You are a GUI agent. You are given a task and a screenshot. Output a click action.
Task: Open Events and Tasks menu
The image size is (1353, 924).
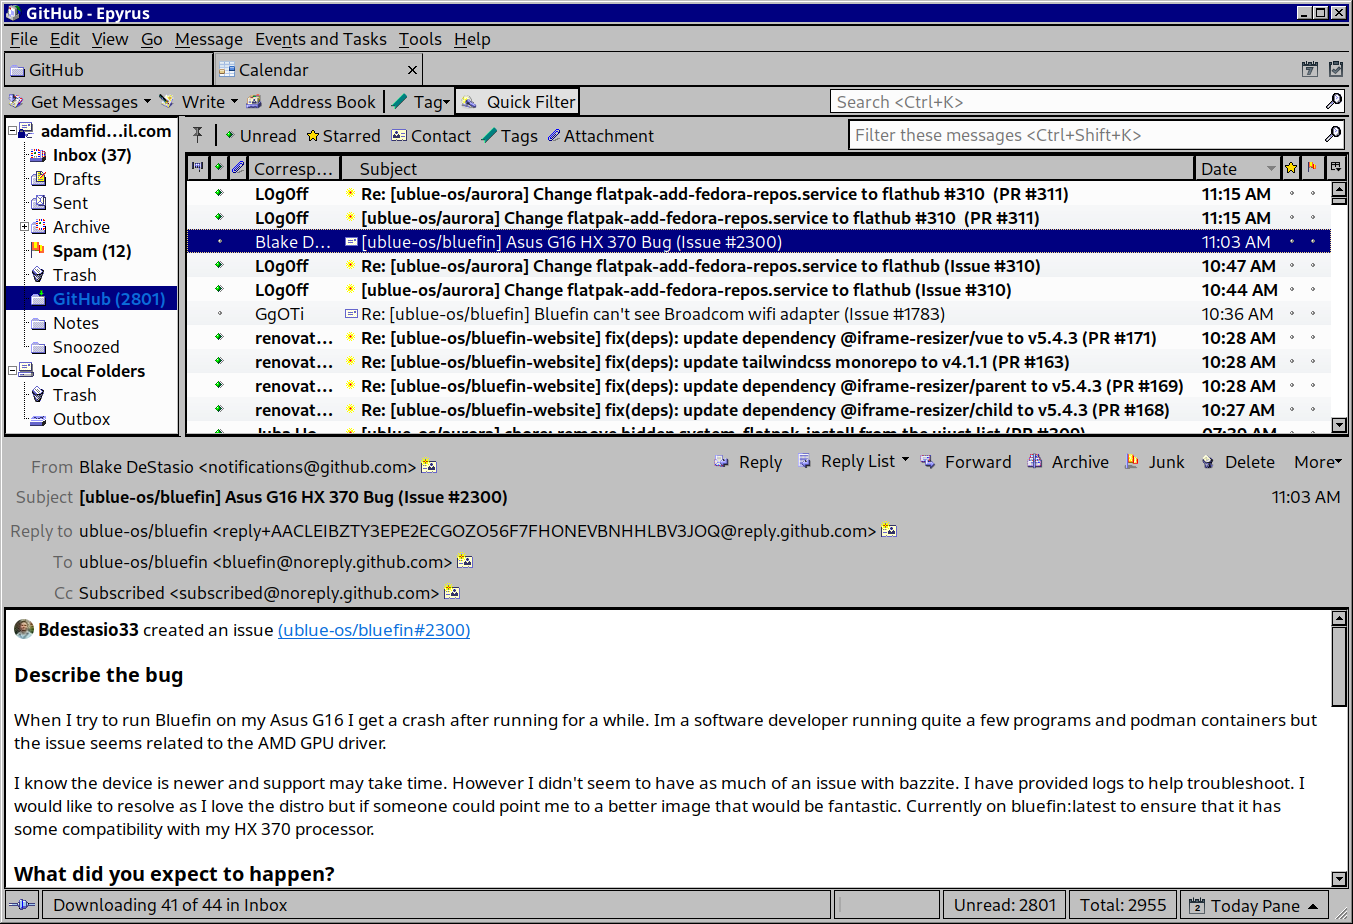[x=321, y=39]
